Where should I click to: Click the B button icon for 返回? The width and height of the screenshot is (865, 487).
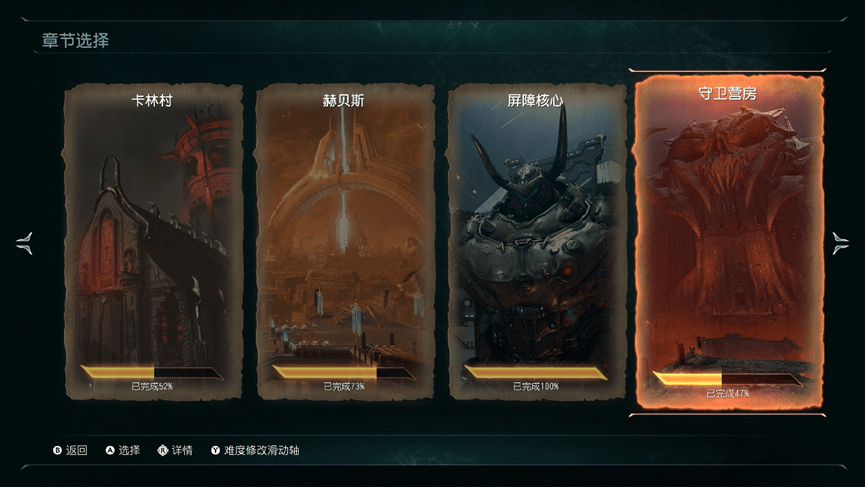point(57,451)
